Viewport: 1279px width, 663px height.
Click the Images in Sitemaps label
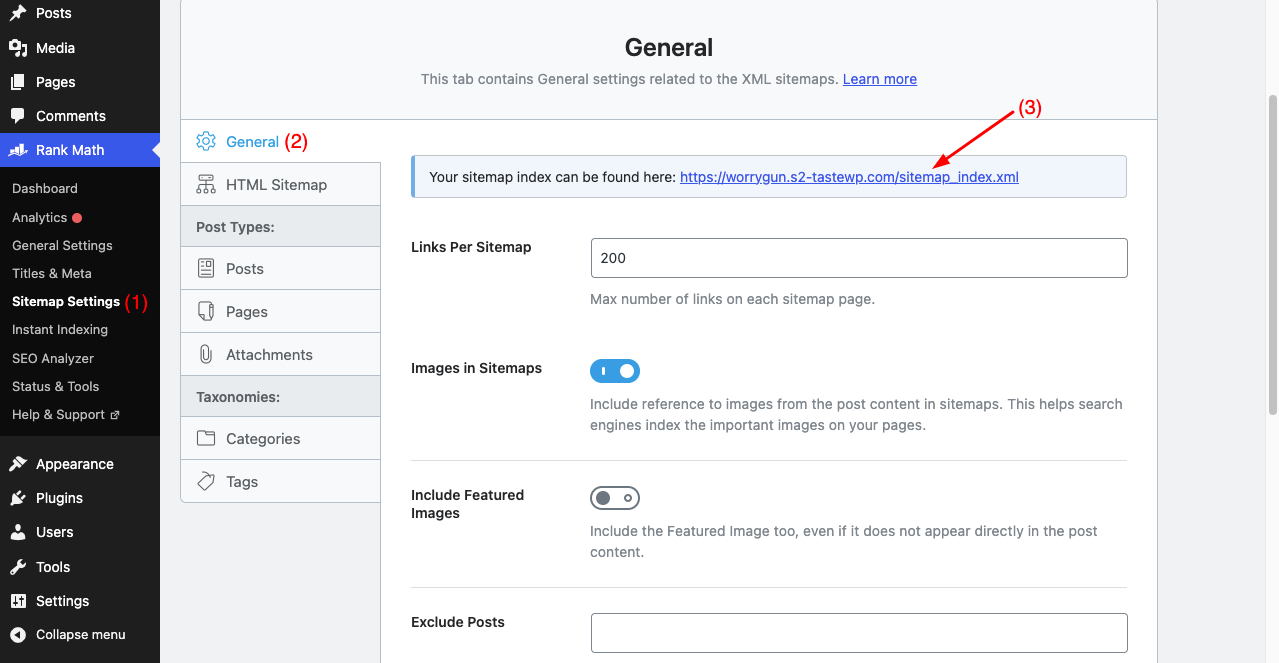tap(476, 368)
